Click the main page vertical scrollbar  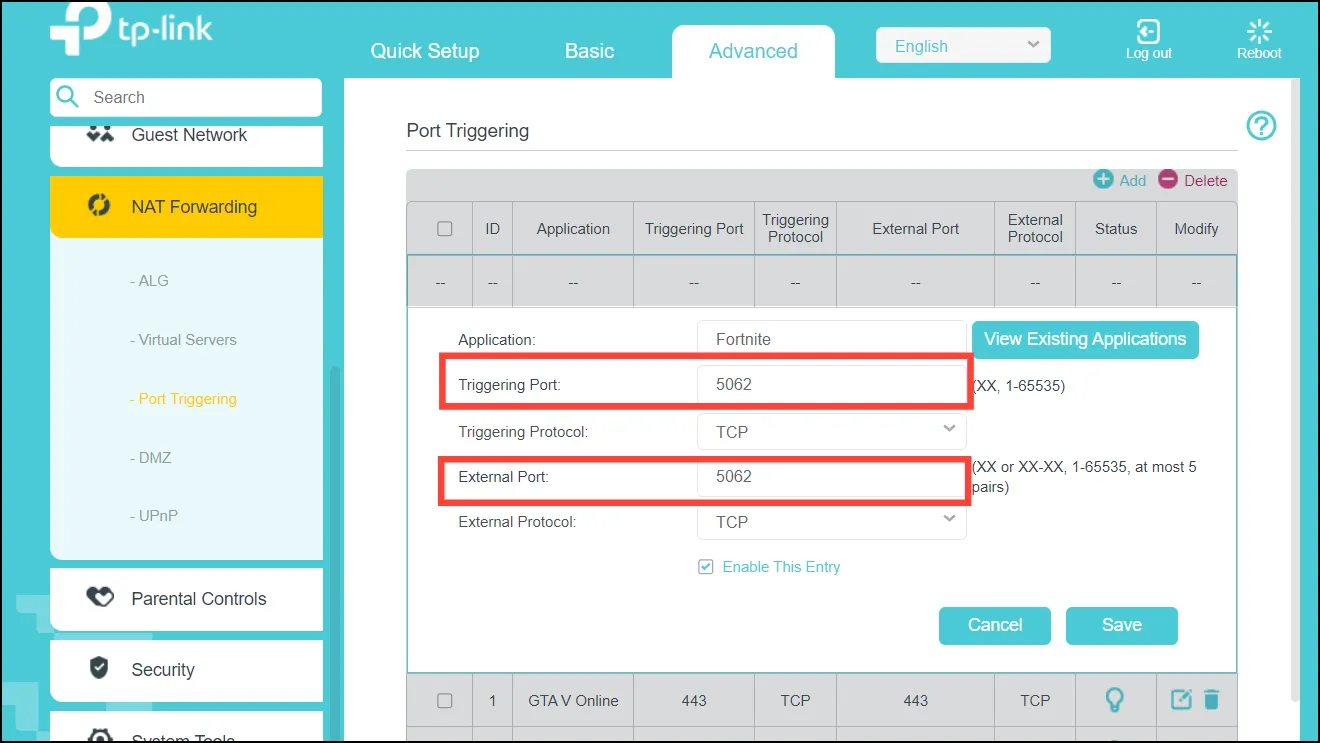[1295, 390]
